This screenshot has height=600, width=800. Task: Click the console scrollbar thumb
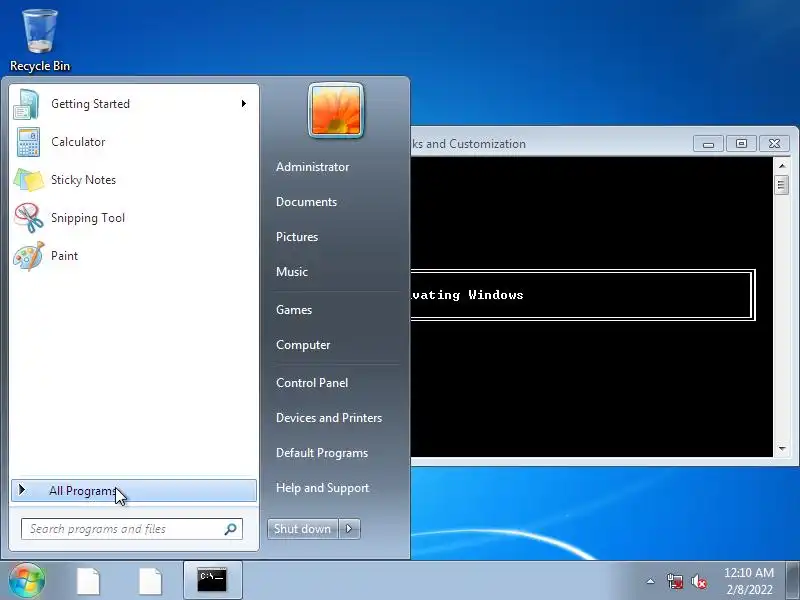(x=782, y=185)
